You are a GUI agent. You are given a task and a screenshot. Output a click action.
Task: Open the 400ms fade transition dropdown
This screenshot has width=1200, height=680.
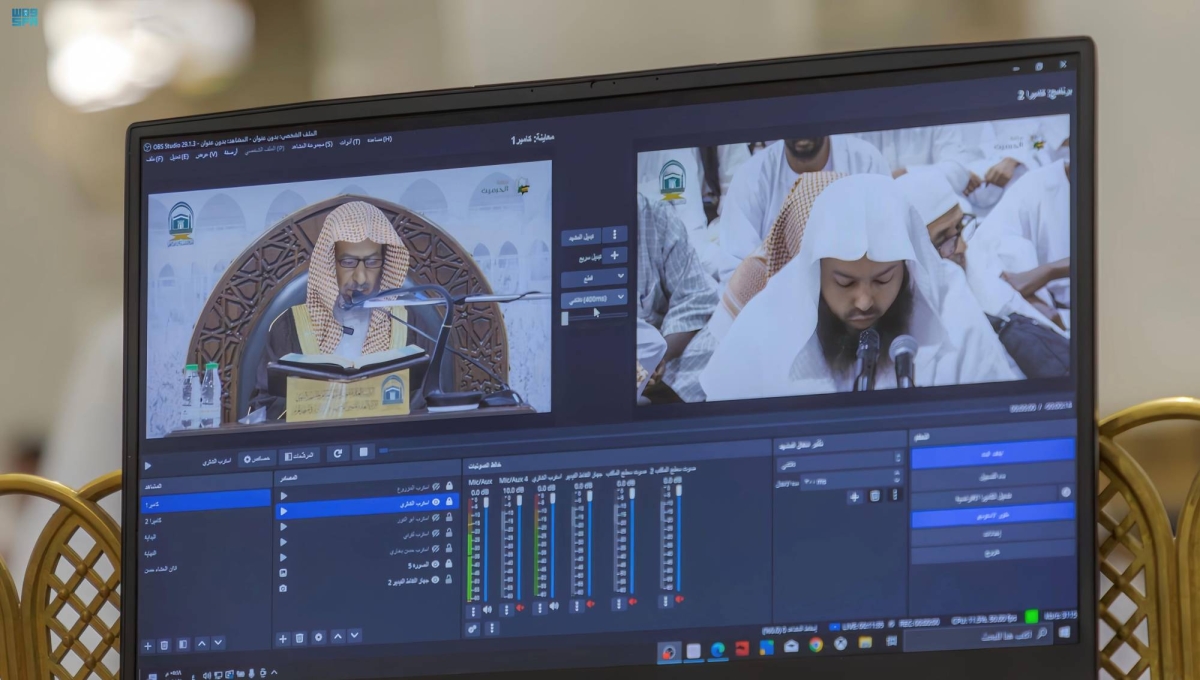click(x=594, y=298)
